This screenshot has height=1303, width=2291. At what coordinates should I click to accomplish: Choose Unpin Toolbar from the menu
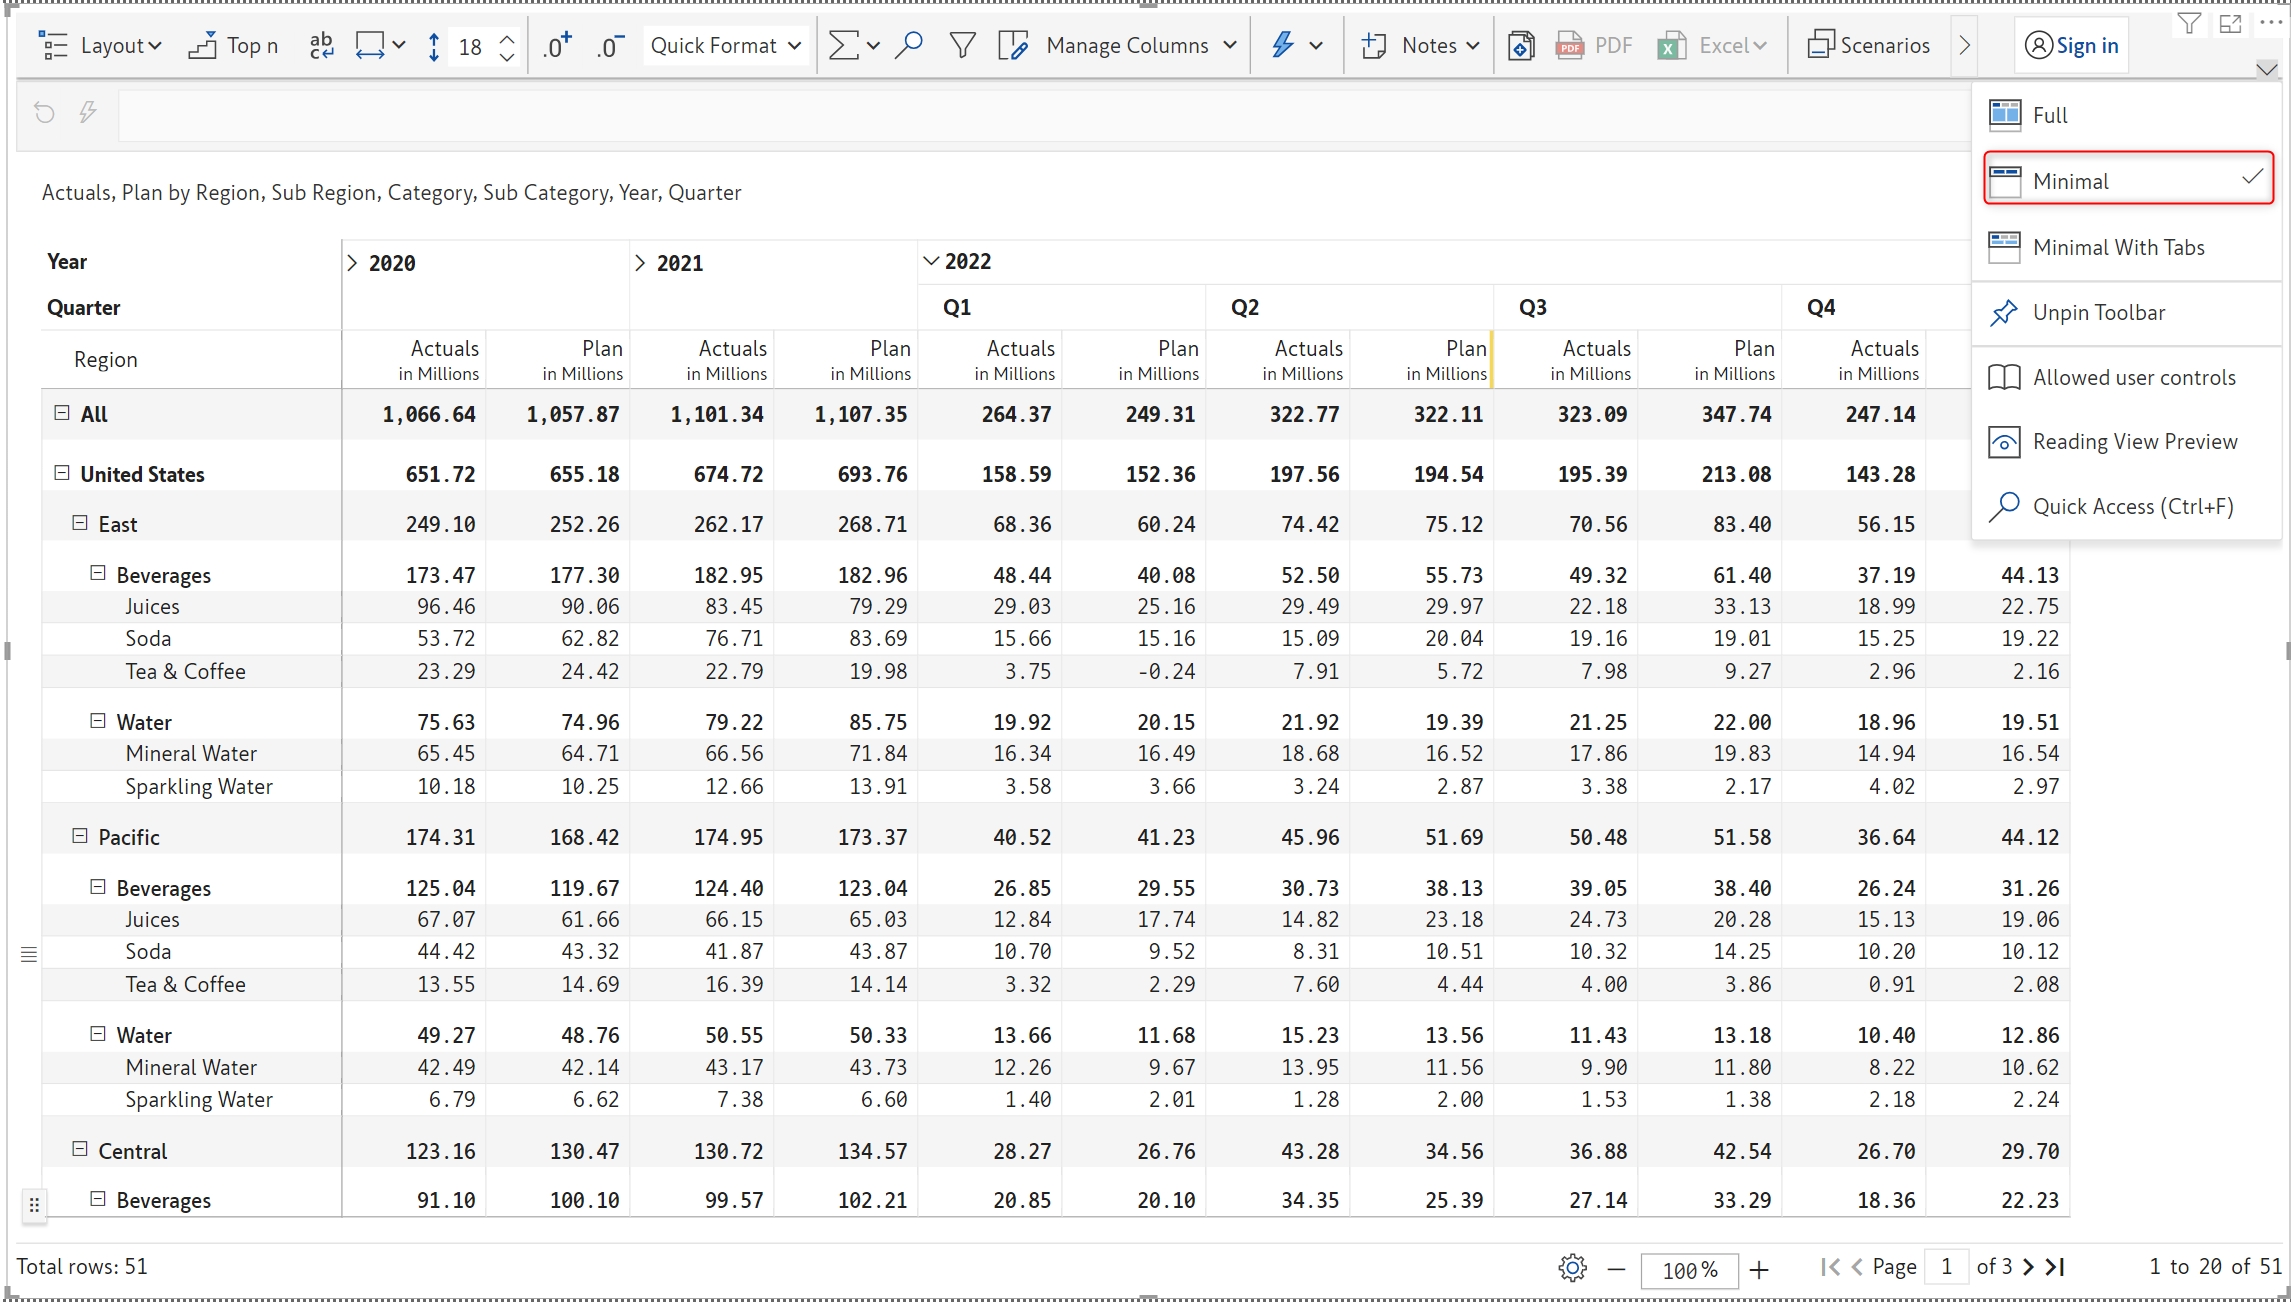pyautogui.click(x=2098, y=312)
